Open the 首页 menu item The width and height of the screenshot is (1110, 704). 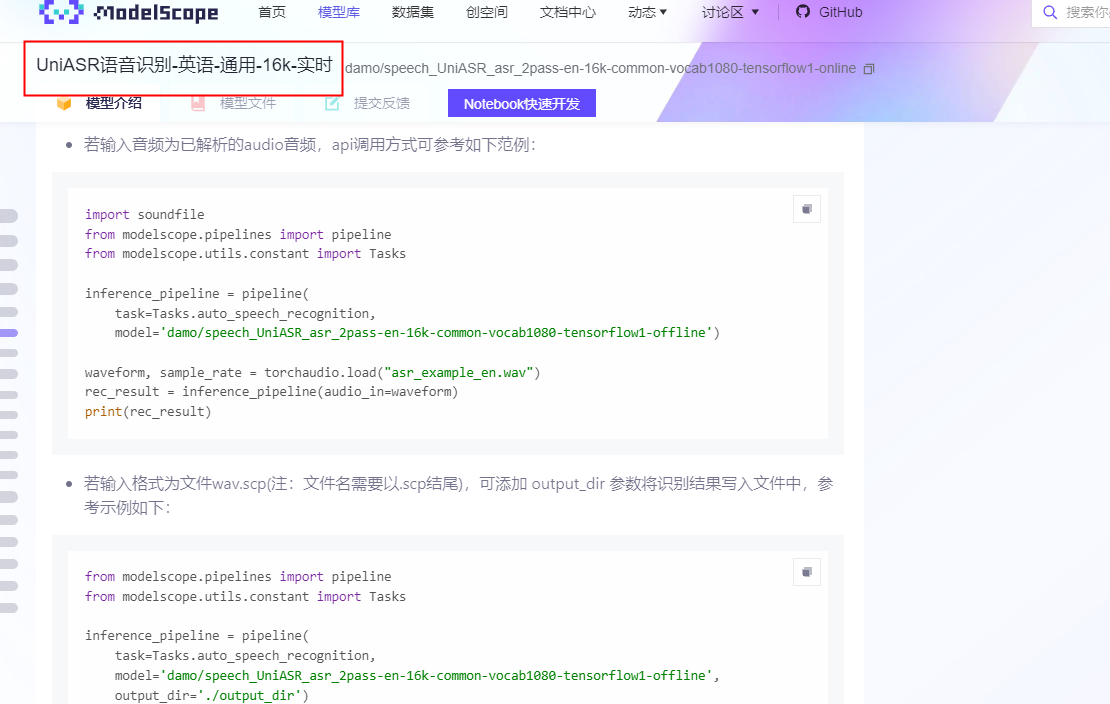(272, 12)
